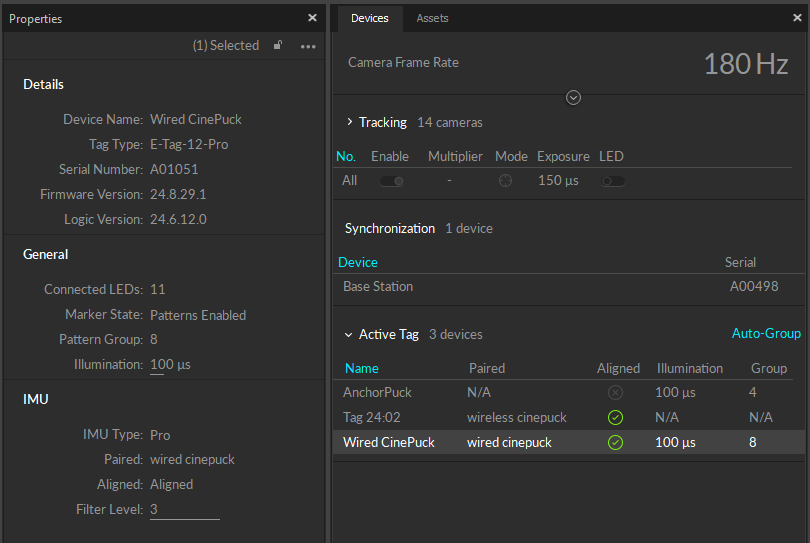The image size is (810, 543).
Task: Toggle the Enable switch for all cameras
Action: [391, 181]
